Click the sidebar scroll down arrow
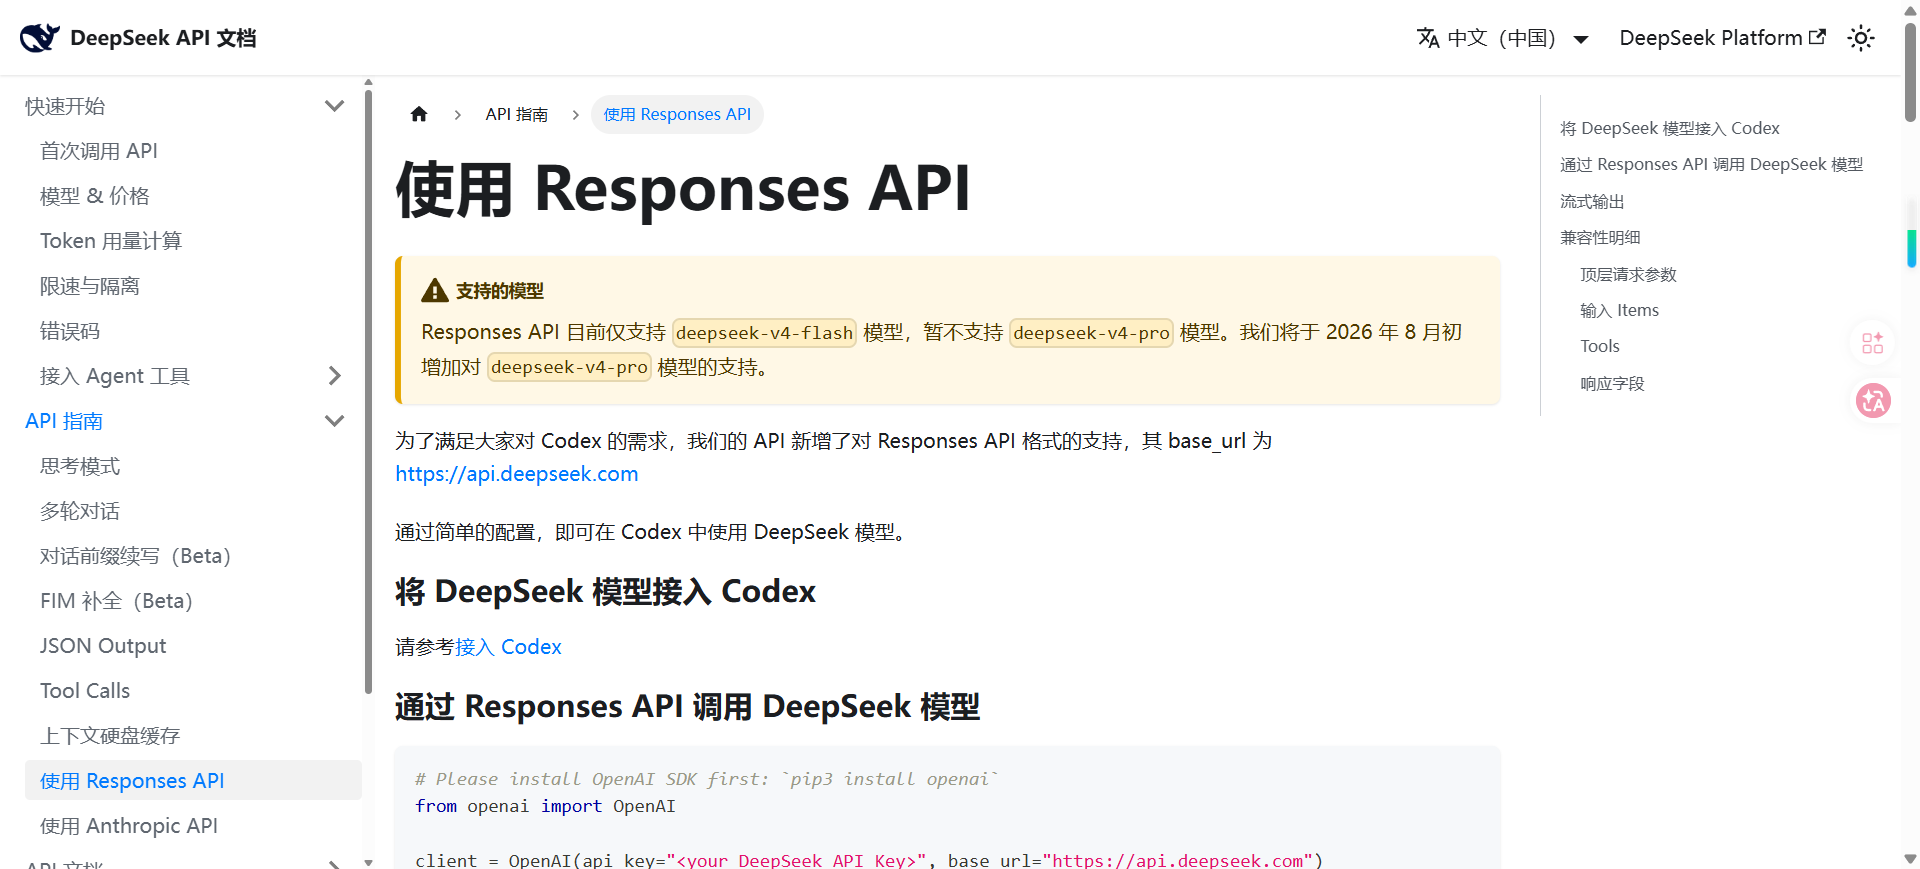This screenshot has width=1920, height=869. pos(368,862)
